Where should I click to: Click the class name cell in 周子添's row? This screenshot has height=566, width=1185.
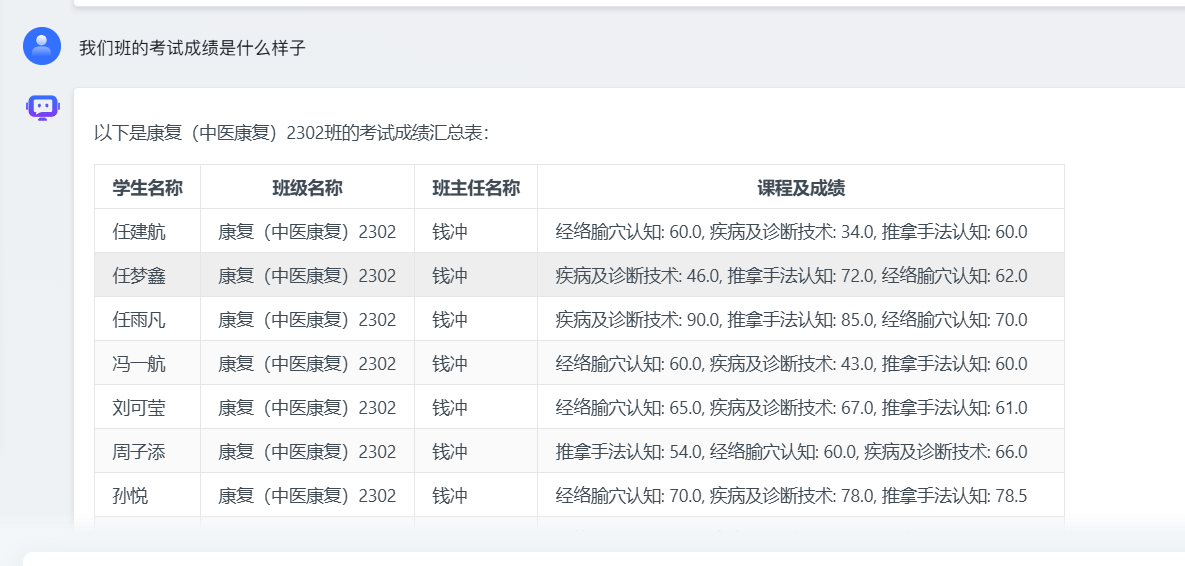click(x=307, y=452)
